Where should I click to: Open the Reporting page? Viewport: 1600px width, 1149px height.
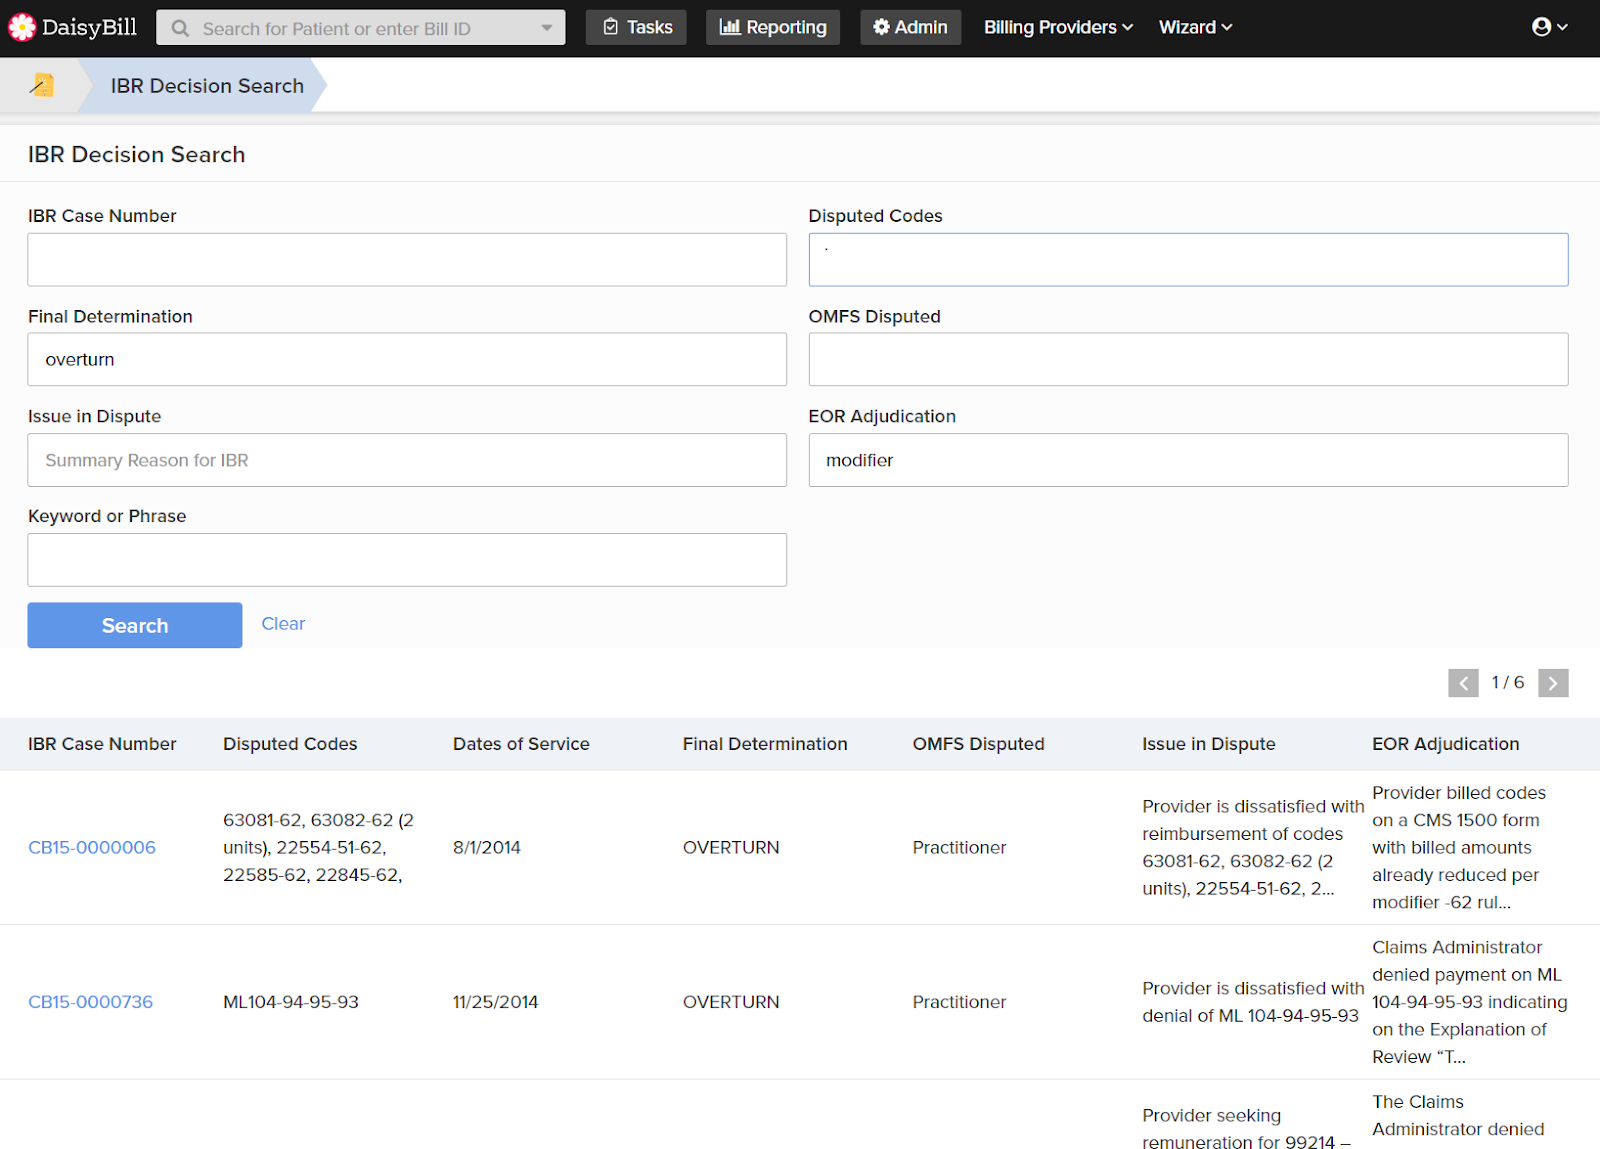pos(773,27)
